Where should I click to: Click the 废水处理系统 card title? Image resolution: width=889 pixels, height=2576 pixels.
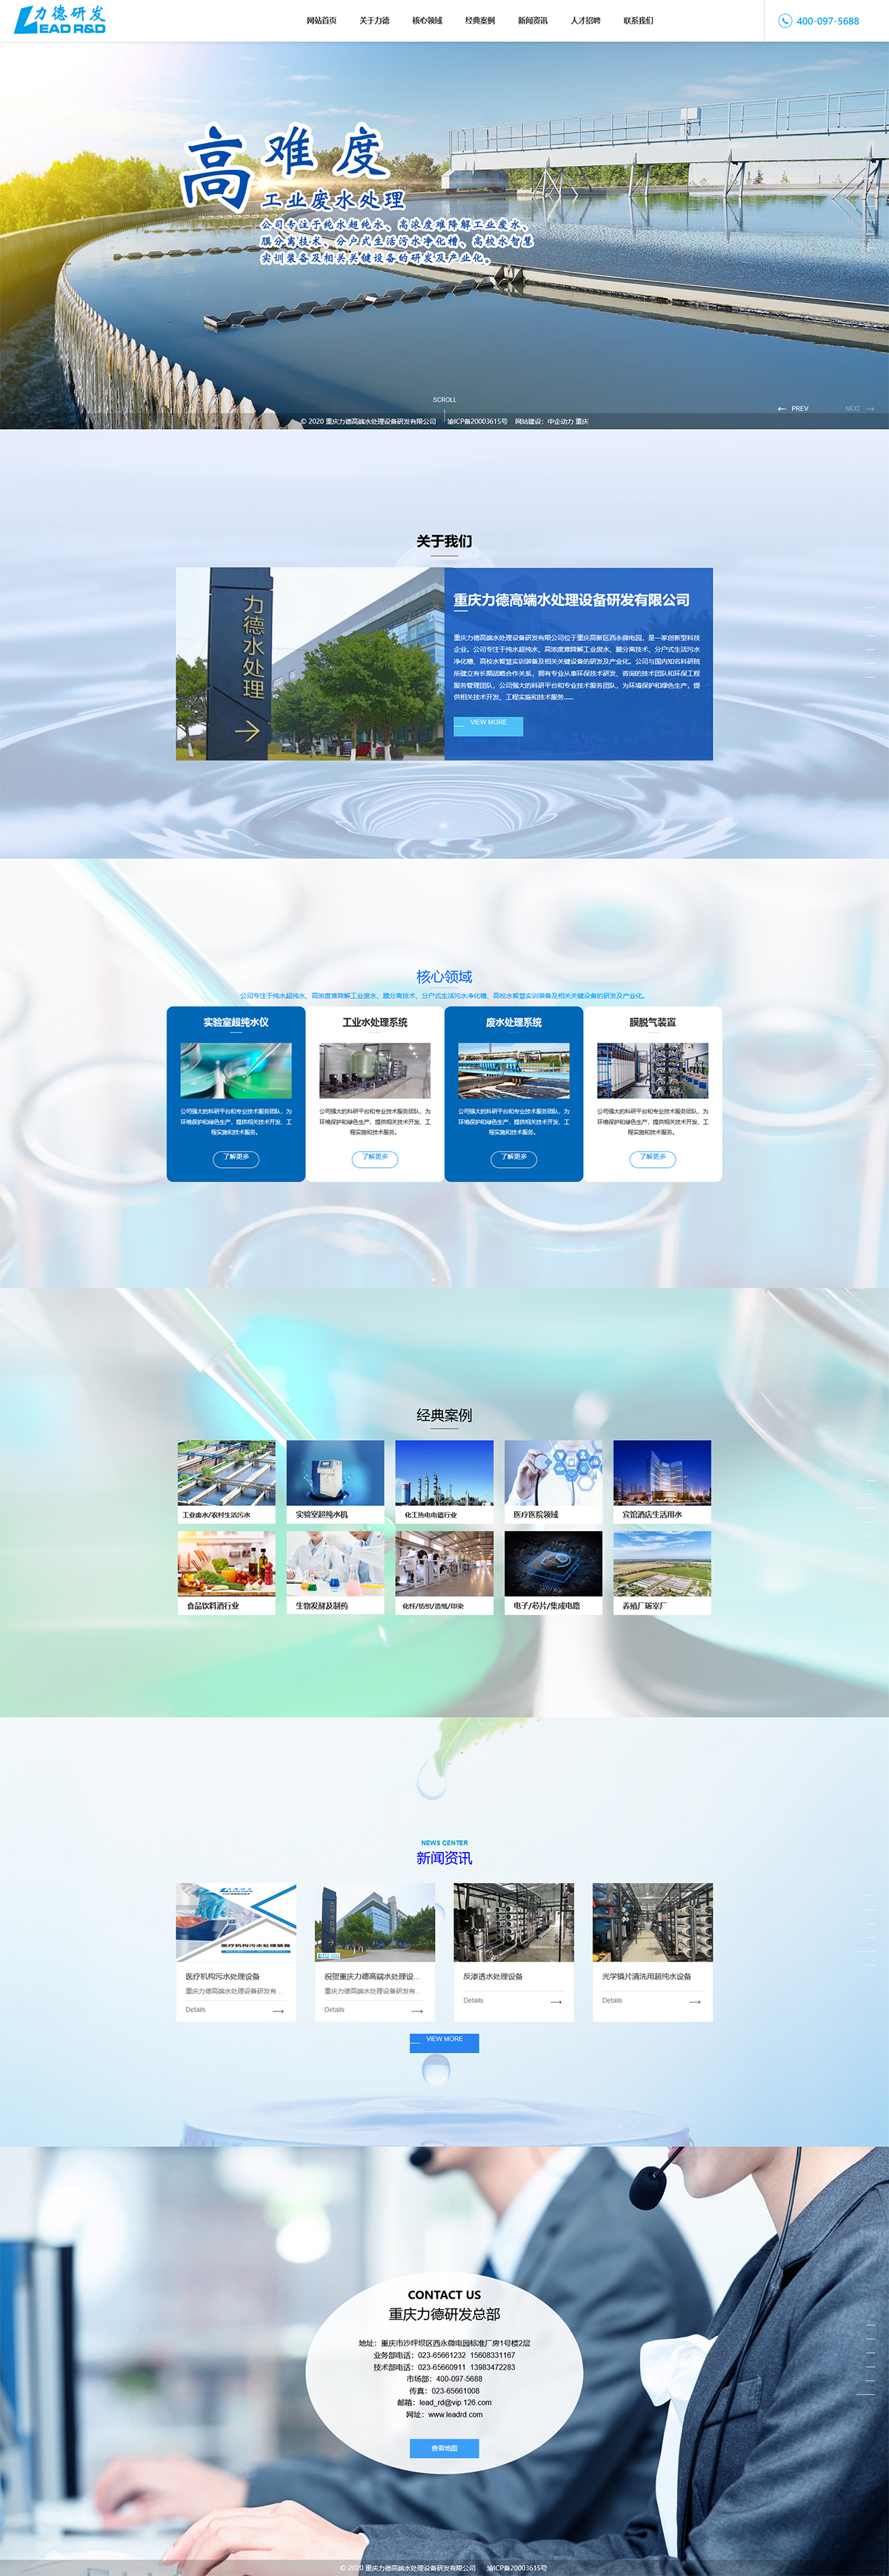[514, 1023]
